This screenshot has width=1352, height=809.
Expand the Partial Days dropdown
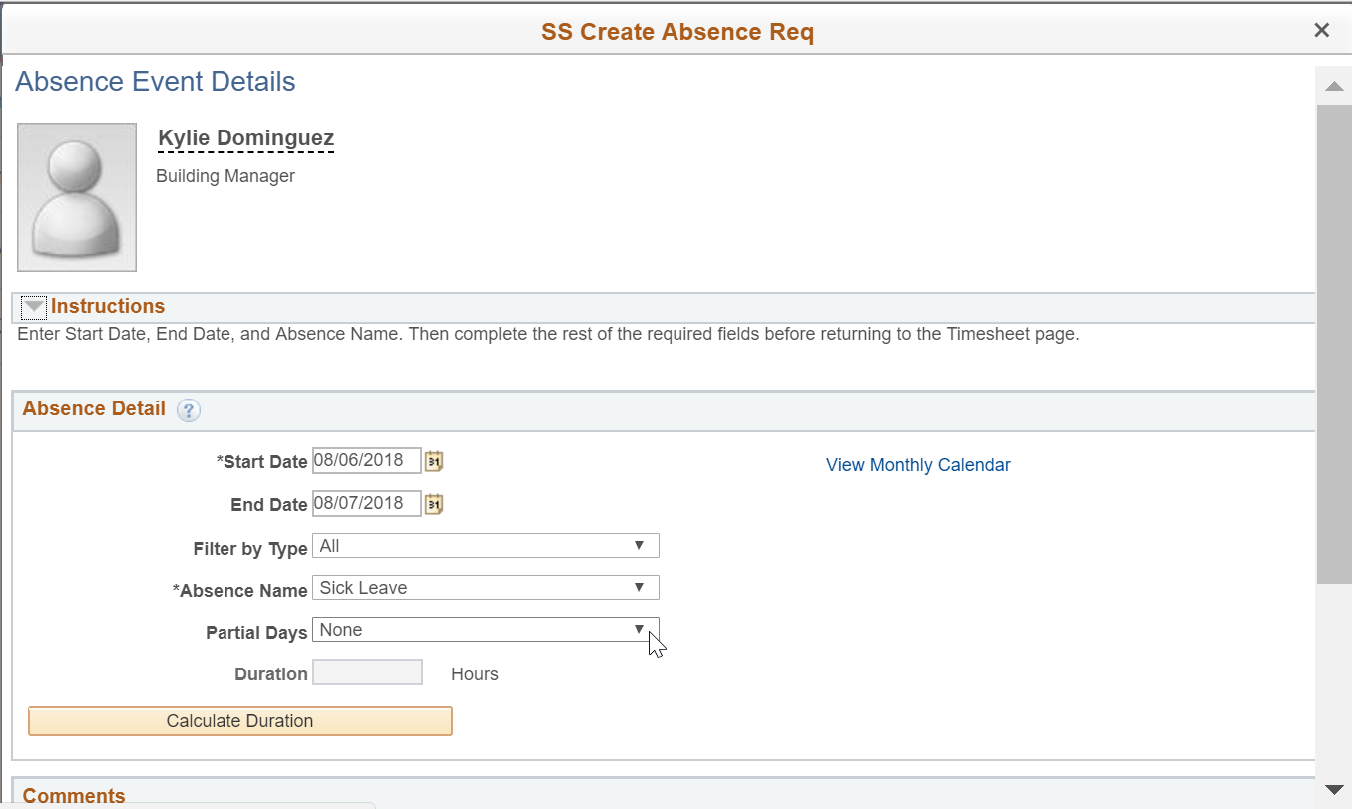(485, 630)
